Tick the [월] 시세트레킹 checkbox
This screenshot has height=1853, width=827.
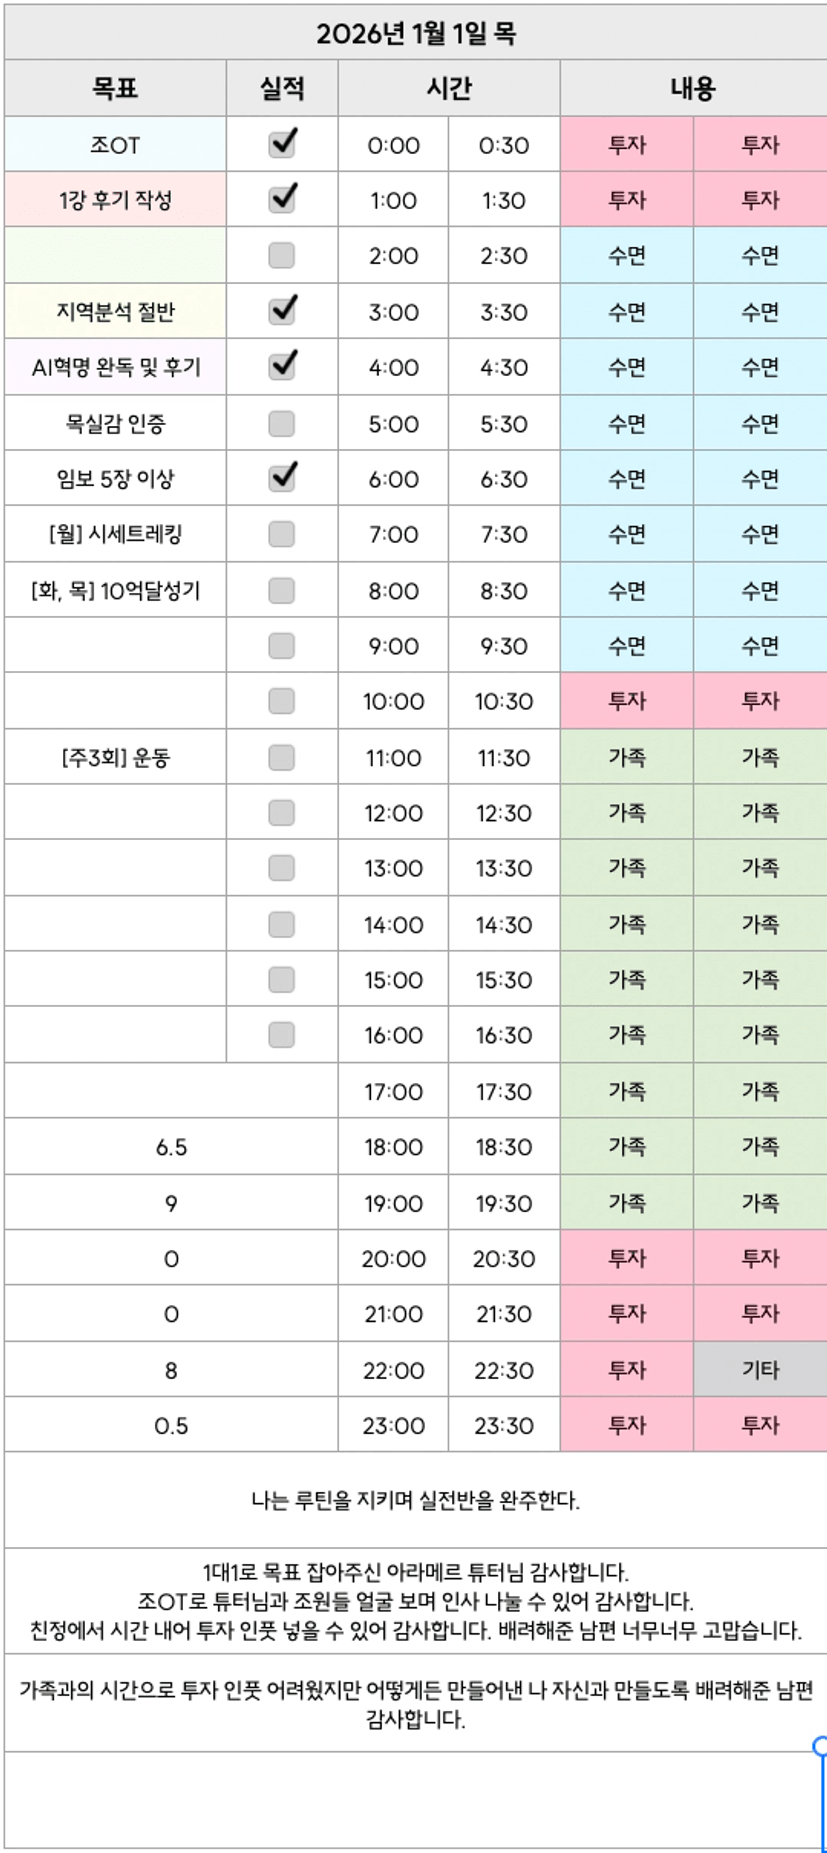click(x=282, y=534)
